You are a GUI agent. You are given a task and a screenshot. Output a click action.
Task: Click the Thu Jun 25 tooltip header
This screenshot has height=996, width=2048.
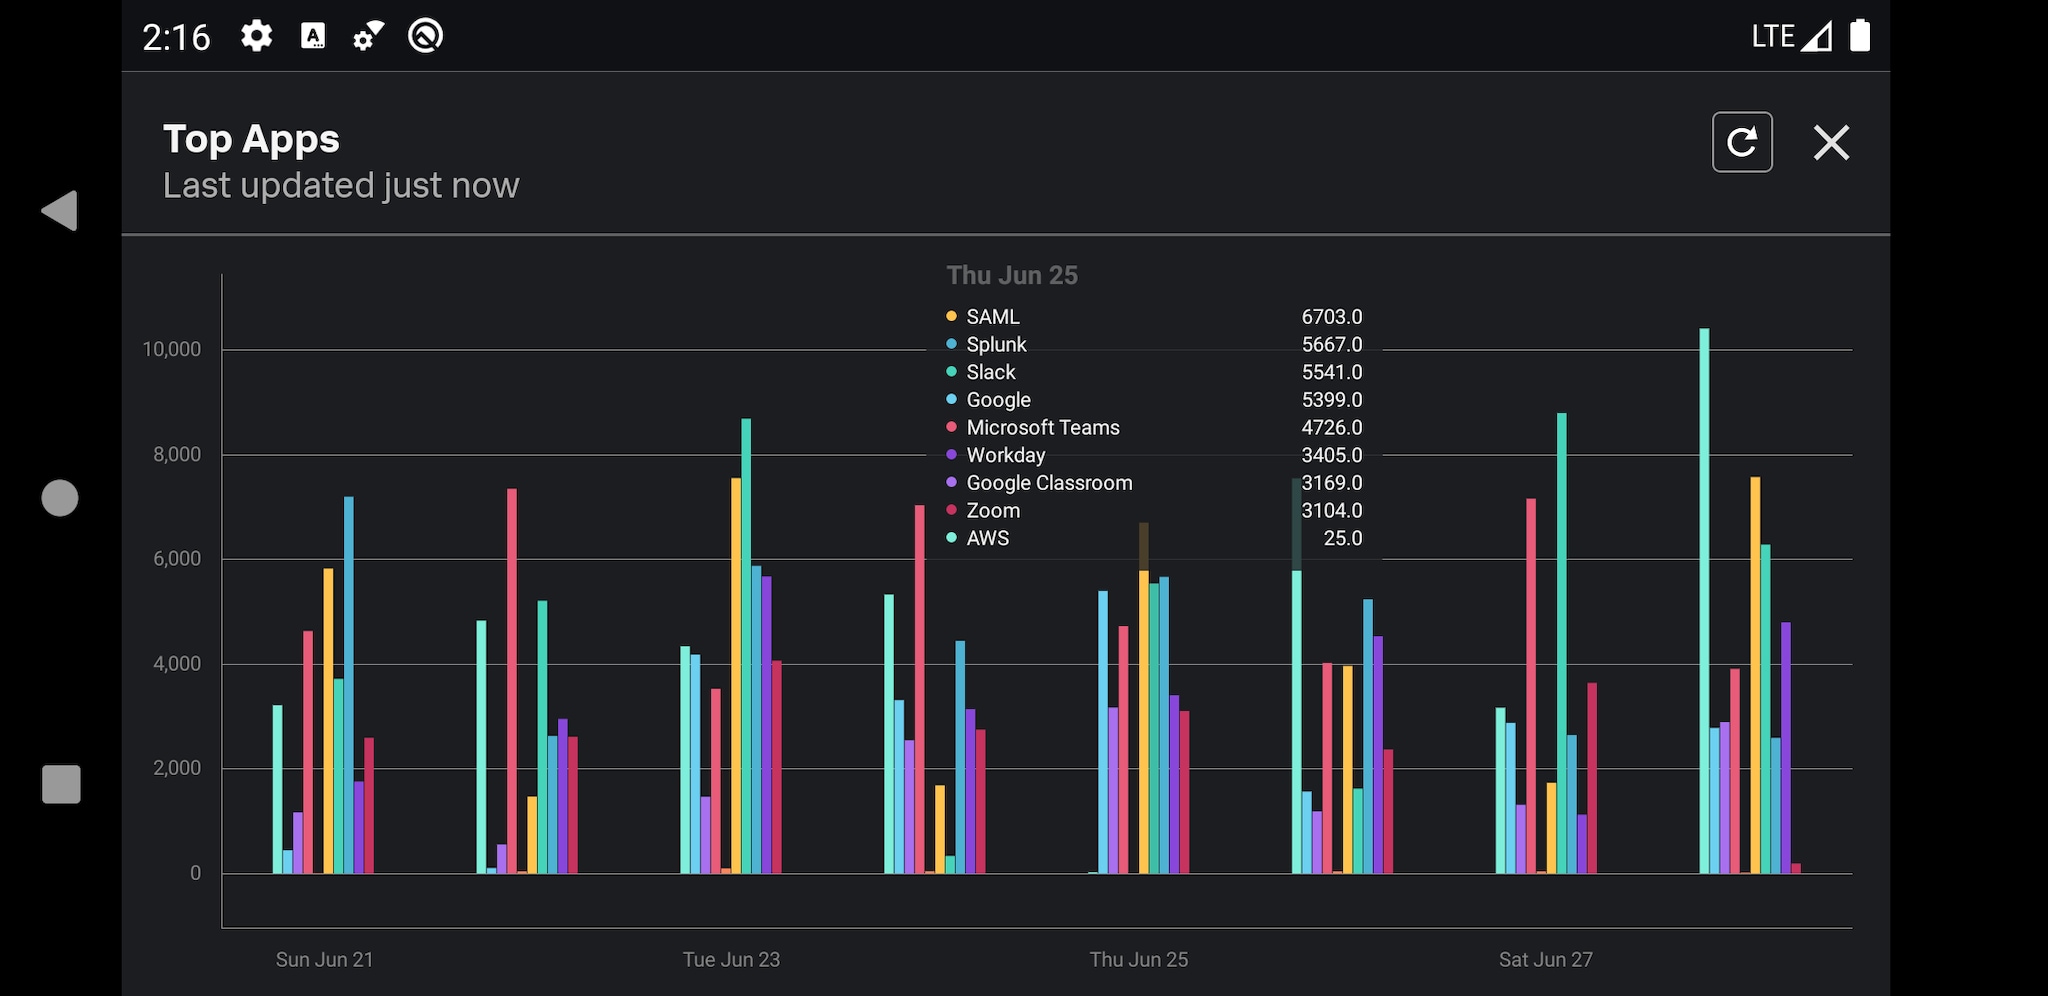click(1012, 276)
